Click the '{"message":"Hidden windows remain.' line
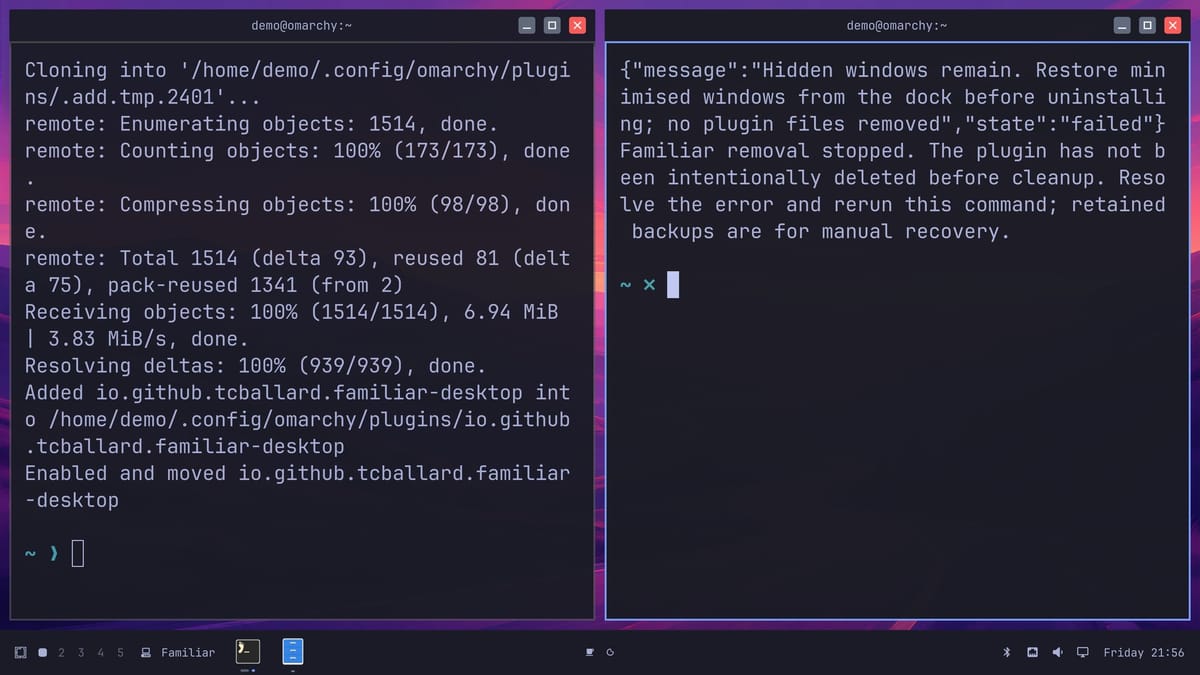 892,70
